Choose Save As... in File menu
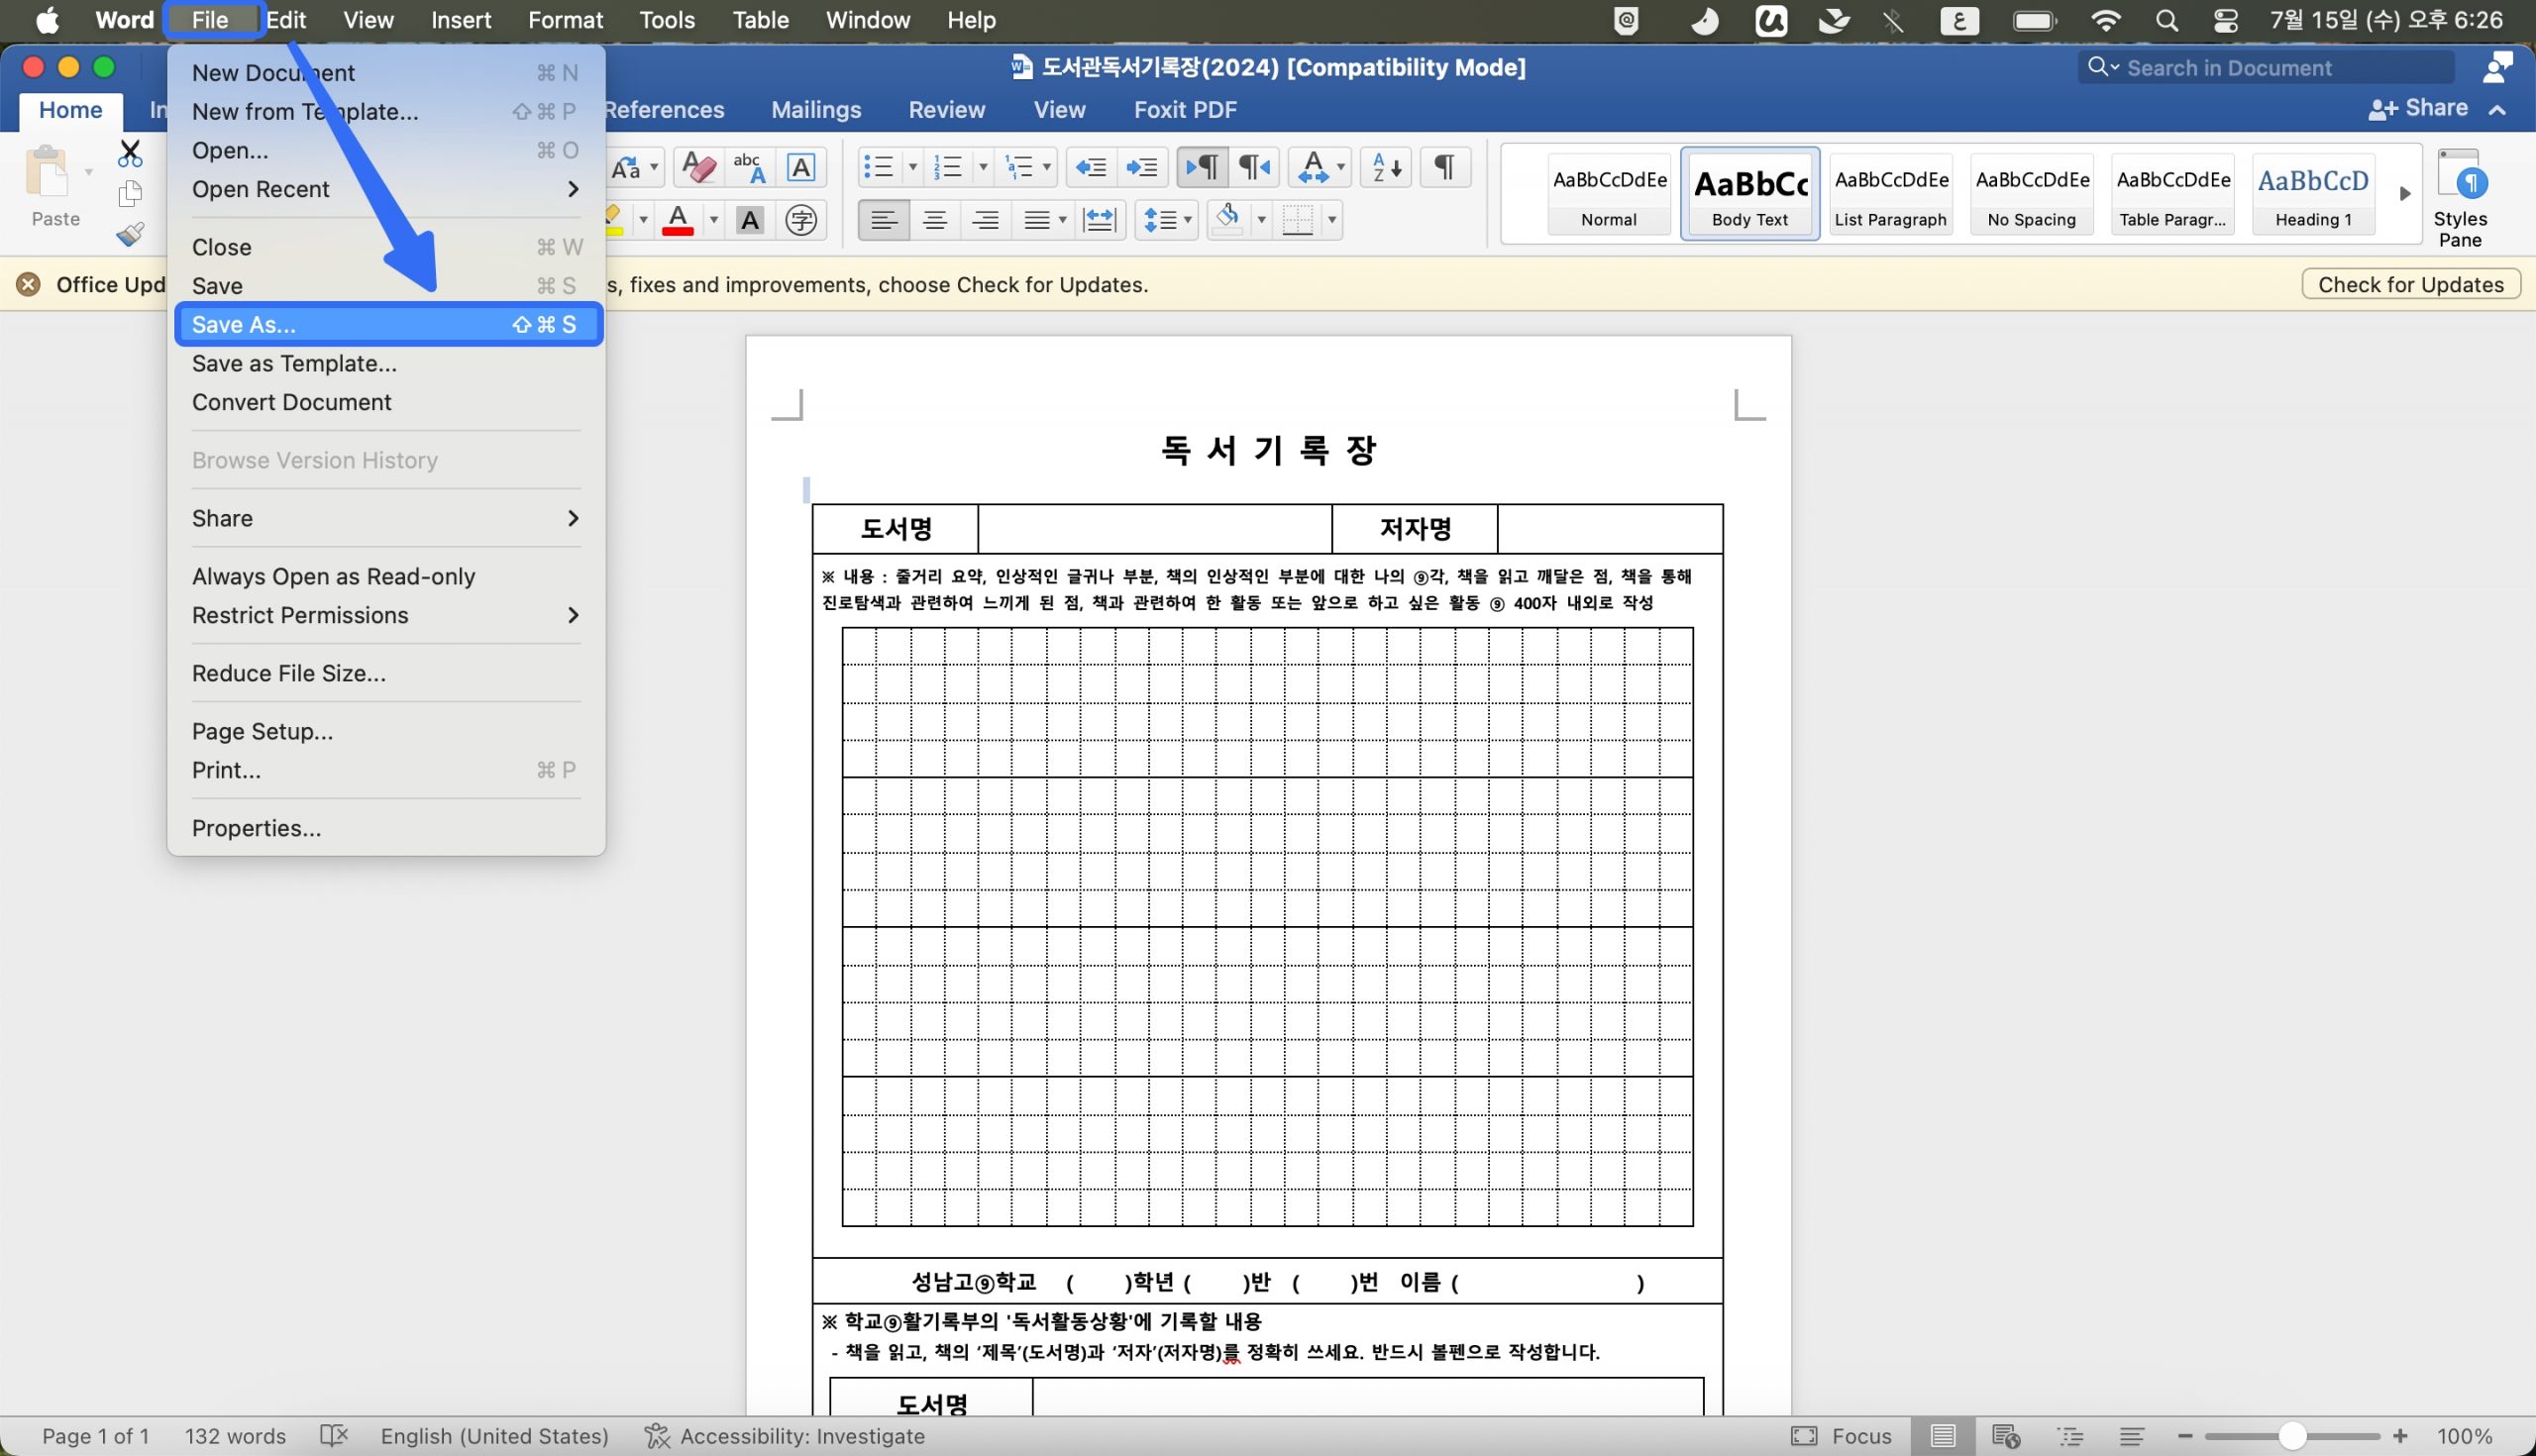 [386, 325]
